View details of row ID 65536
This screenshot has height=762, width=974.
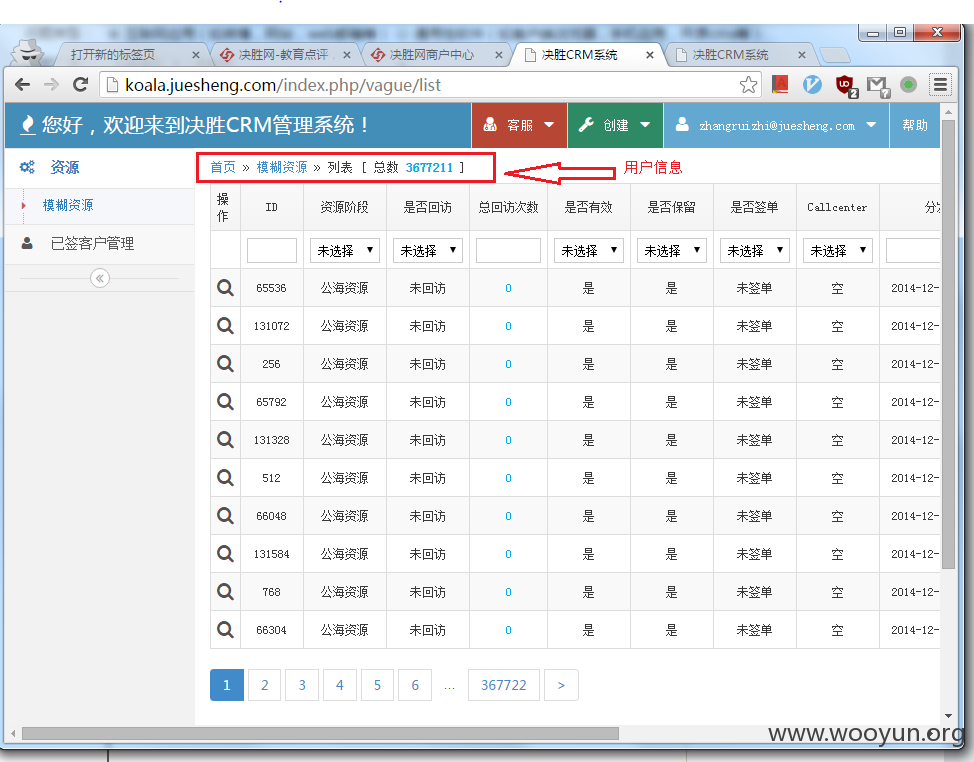pos(225,288)
